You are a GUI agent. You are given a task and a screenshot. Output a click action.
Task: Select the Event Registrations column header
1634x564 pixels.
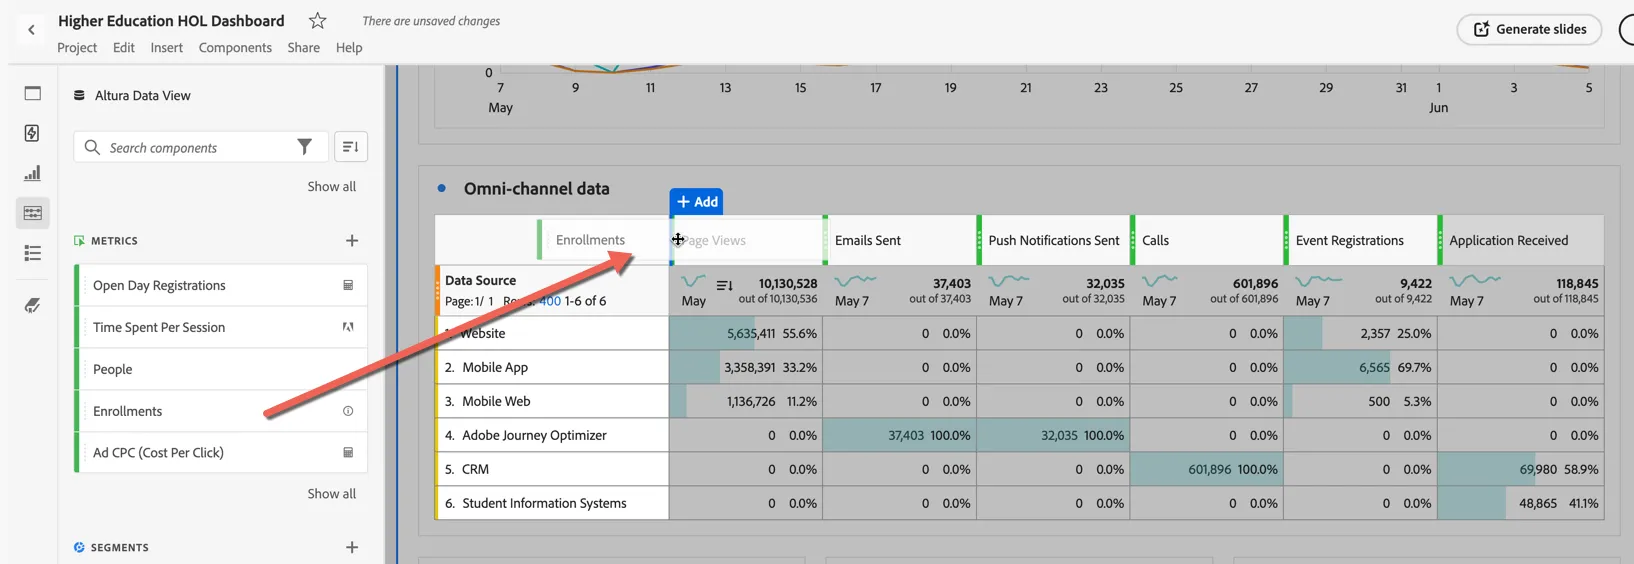click(1361, 240)
